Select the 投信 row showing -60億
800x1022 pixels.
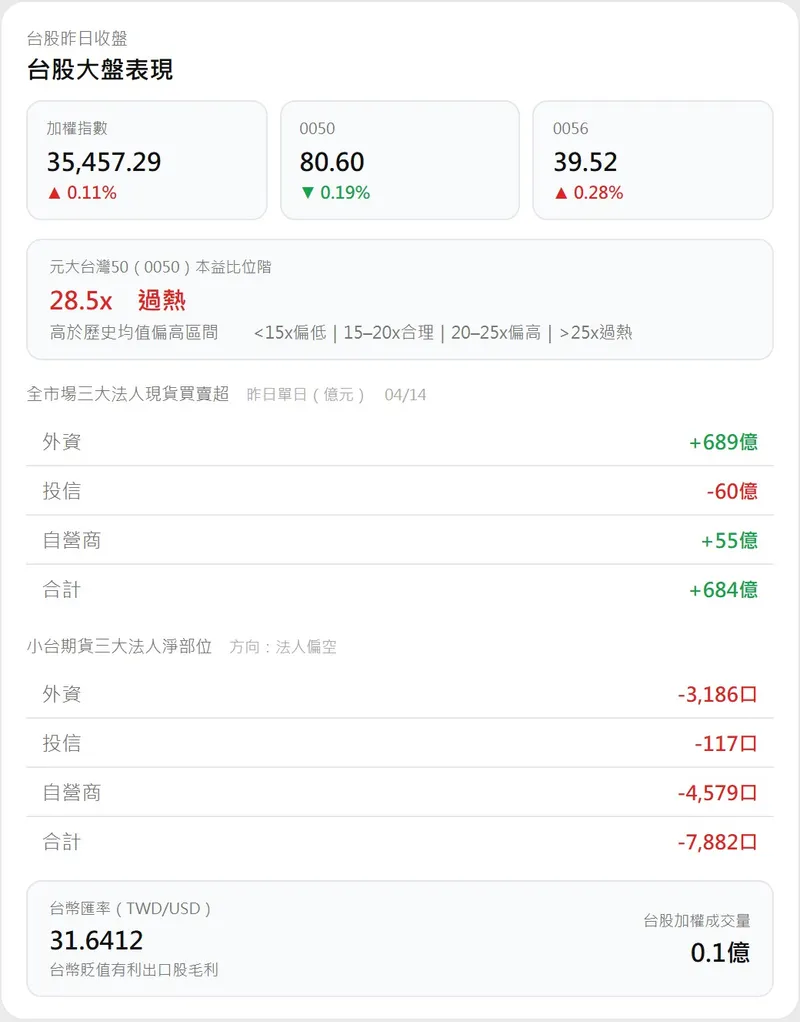coord(399,491)
